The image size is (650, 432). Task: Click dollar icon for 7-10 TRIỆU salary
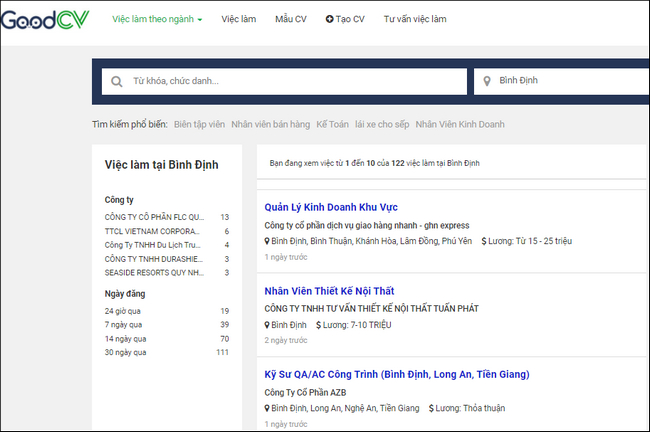click(318, 325)
